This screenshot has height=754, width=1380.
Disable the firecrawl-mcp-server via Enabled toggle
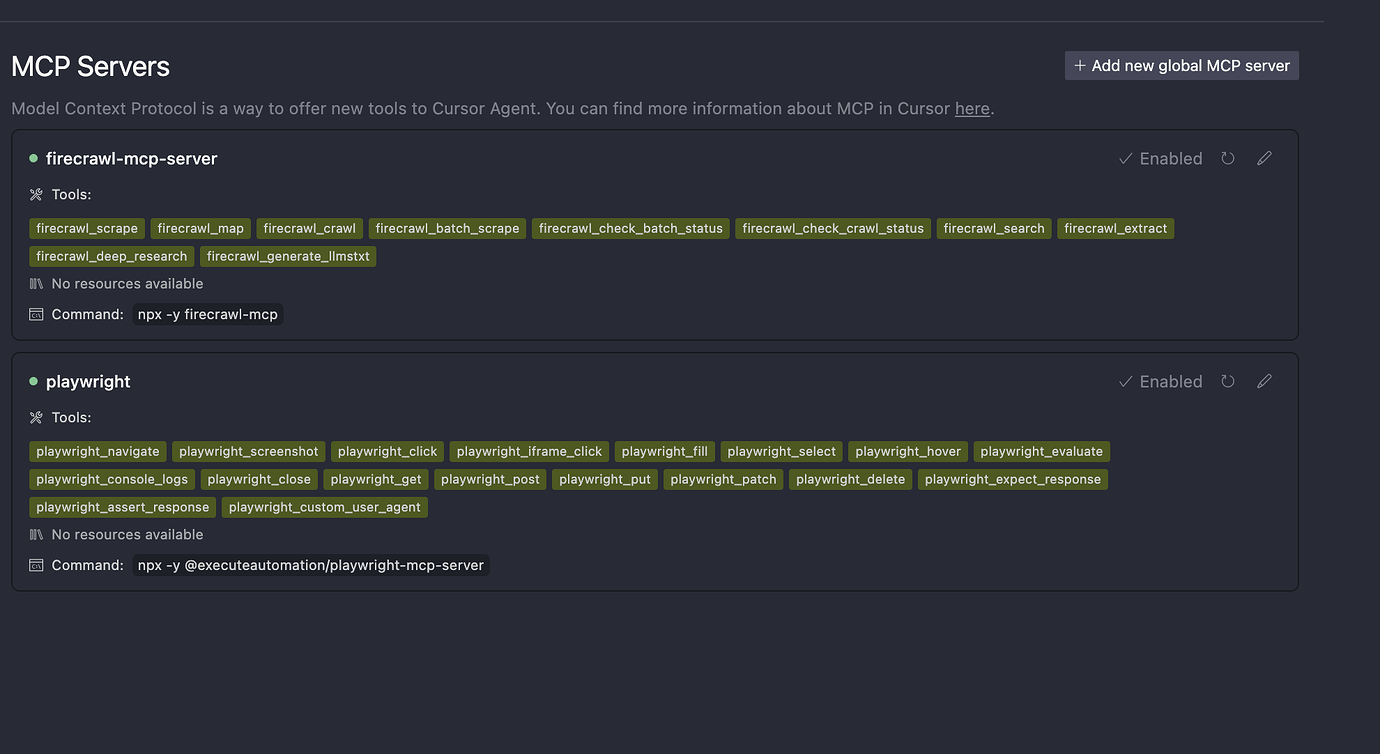(x=1160, y=158)
